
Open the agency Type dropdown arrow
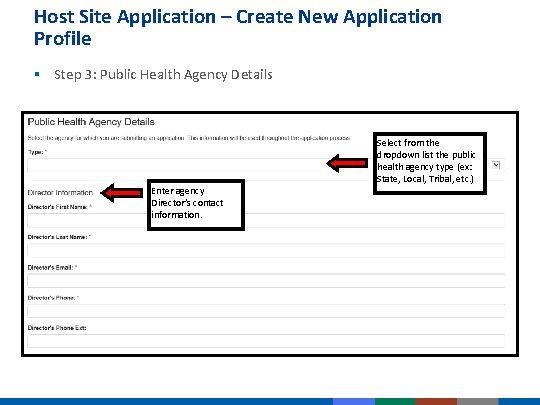point(496,165)
